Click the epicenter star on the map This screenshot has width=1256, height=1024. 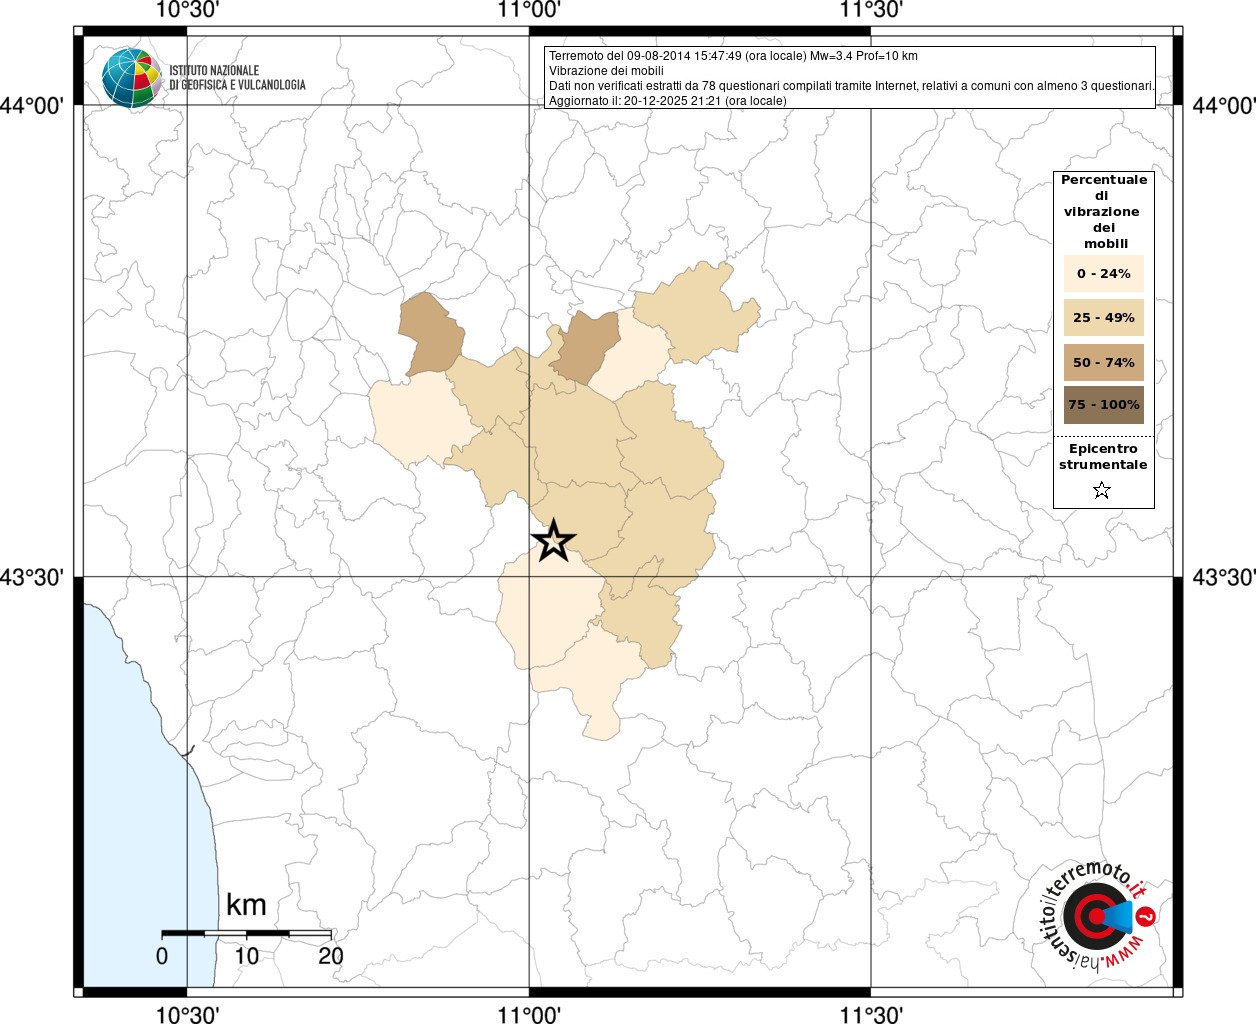coord(553,541)
